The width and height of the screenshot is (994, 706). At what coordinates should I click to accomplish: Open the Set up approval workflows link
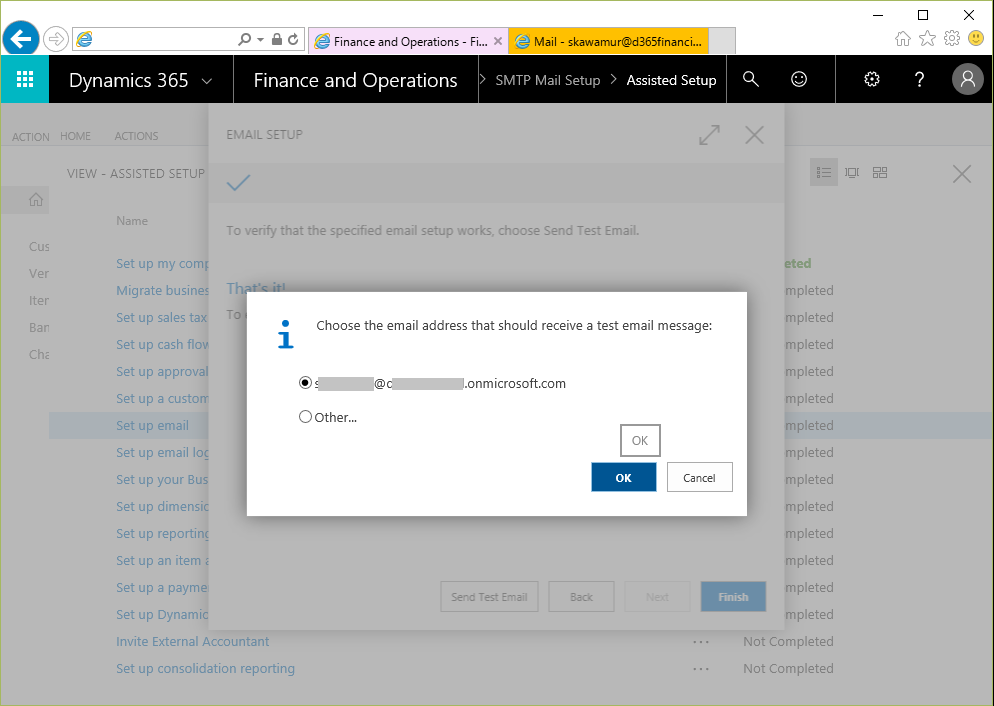tap(162, 371)
